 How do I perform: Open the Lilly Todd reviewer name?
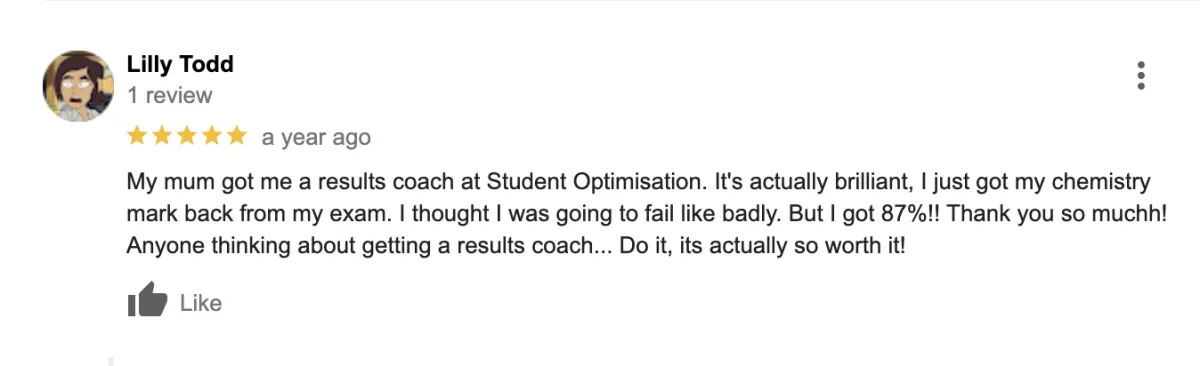[x=180, y=64]
